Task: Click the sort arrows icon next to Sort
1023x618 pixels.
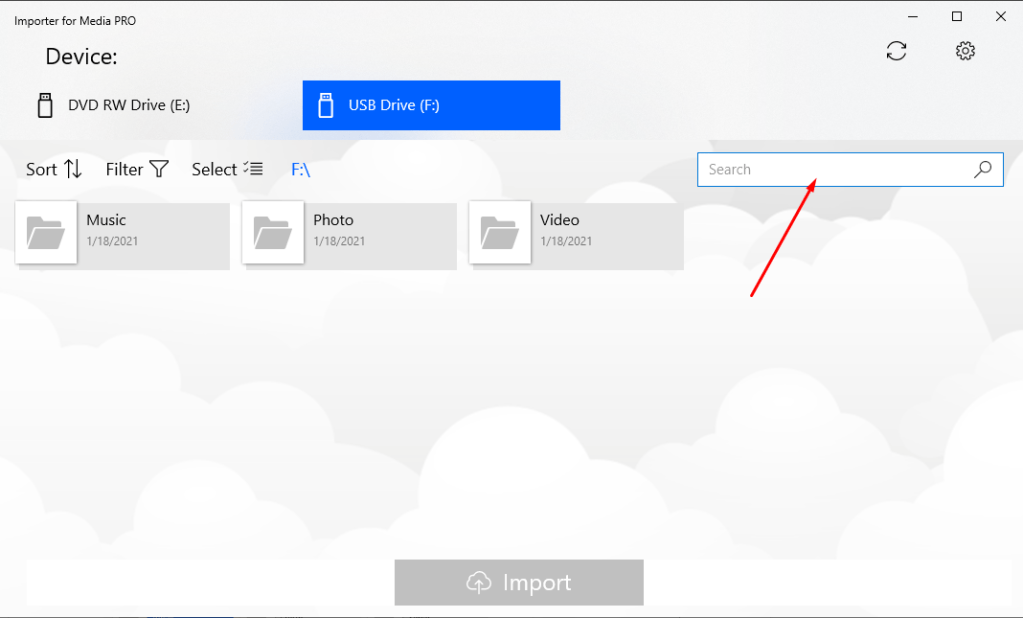Action: click(73, 169)
